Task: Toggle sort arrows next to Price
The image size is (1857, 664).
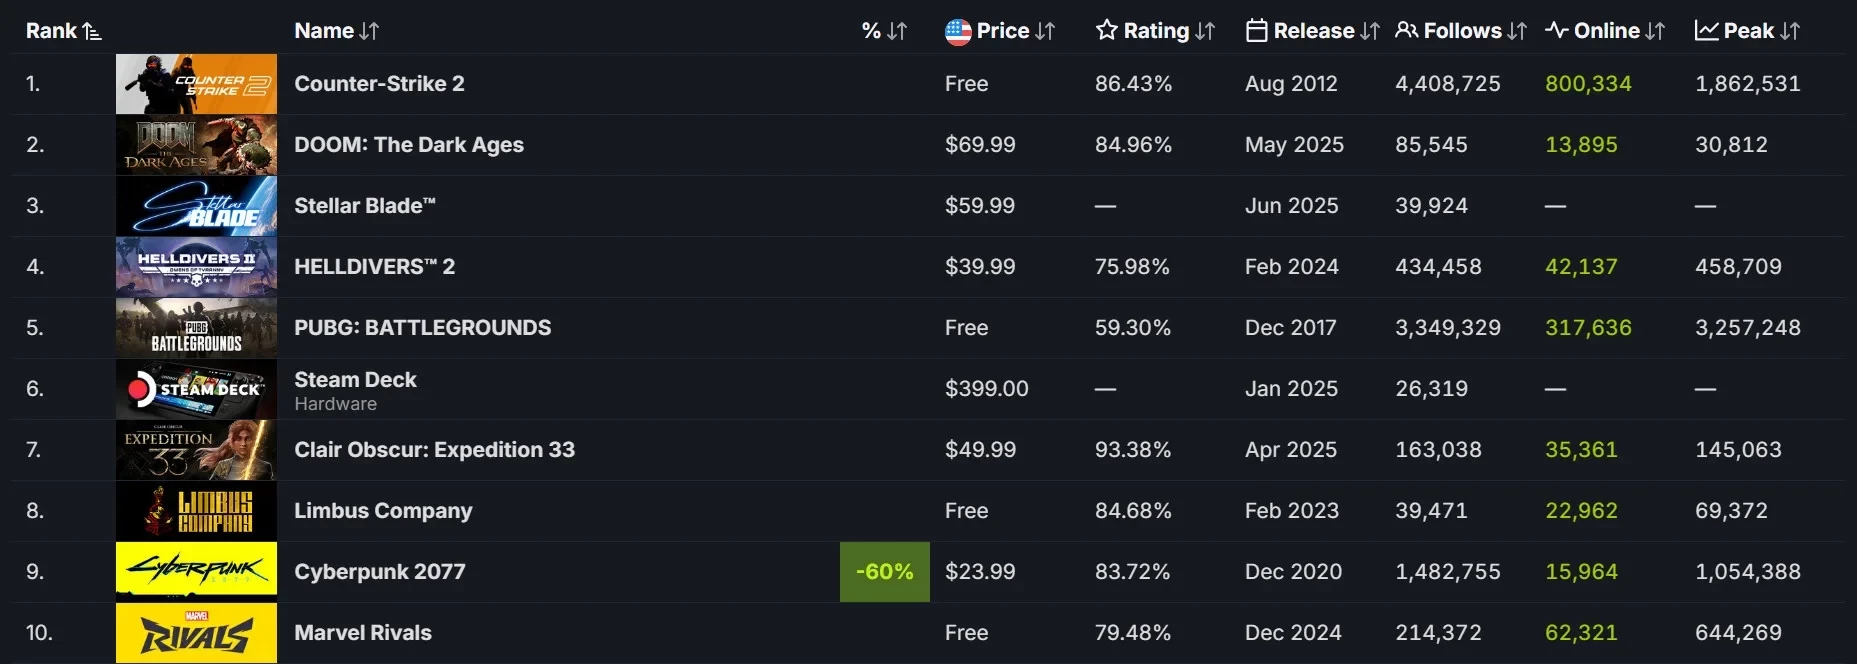Action: tap(1045, 32)
